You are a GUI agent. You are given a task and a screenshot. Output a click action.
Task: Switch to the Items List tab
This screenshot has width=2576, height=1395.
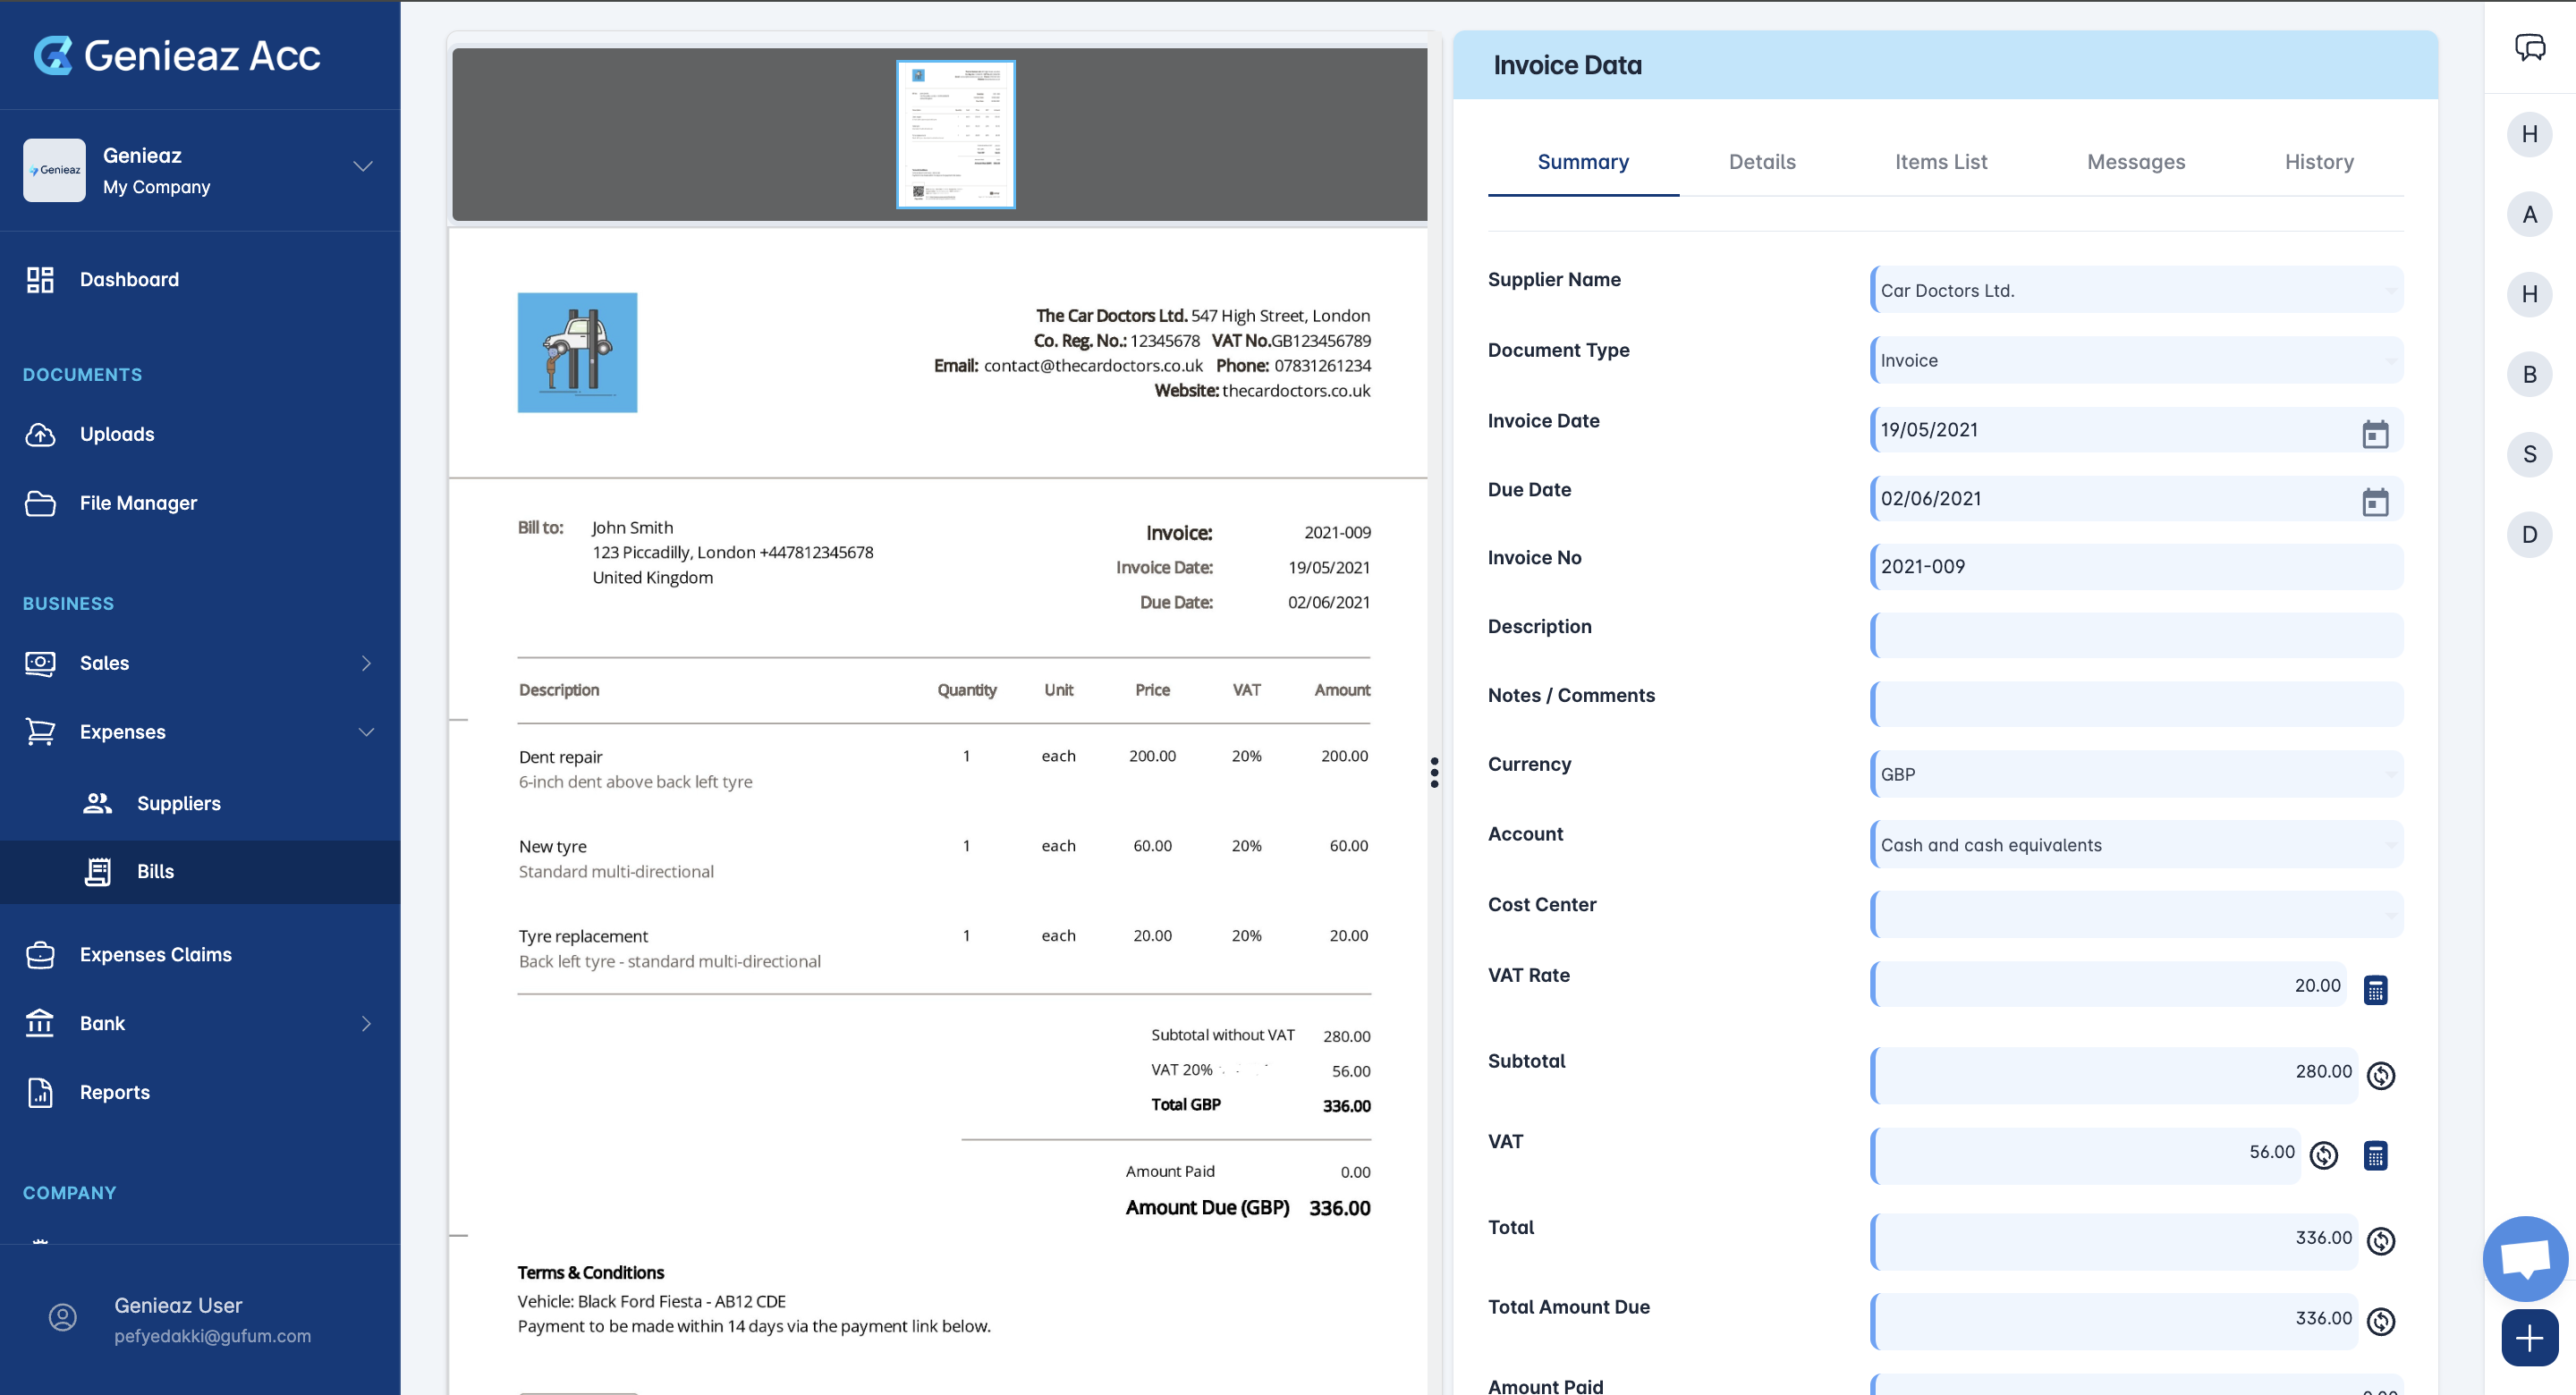[1940, 161]
